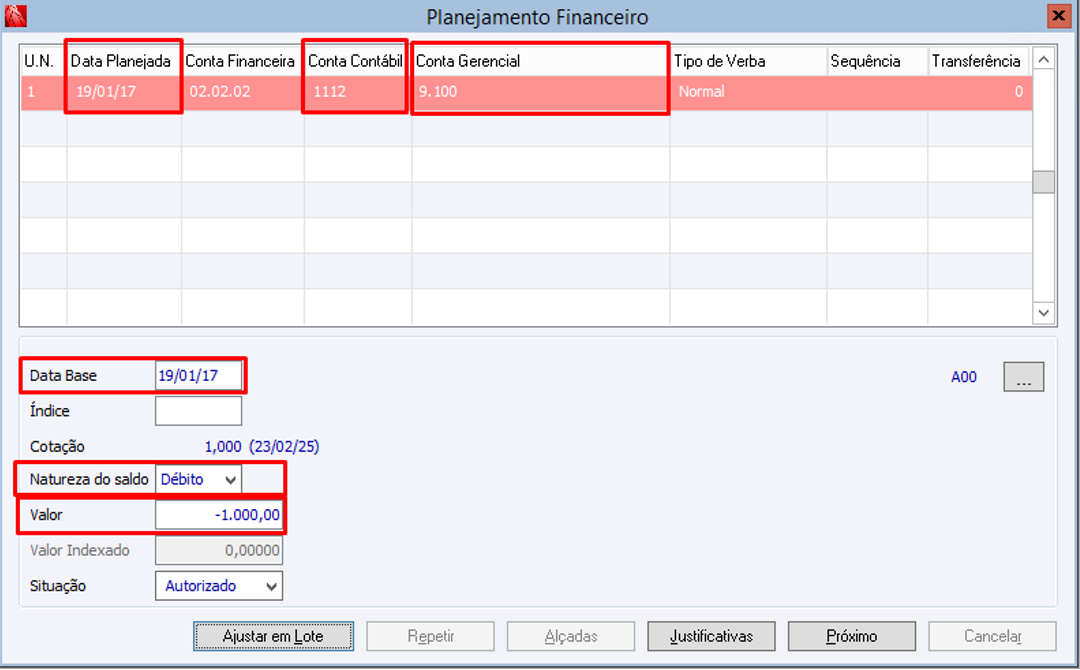The image size is (1080, 670).
Task: Click the Data Planejada column header
Action: coord(123,61)
